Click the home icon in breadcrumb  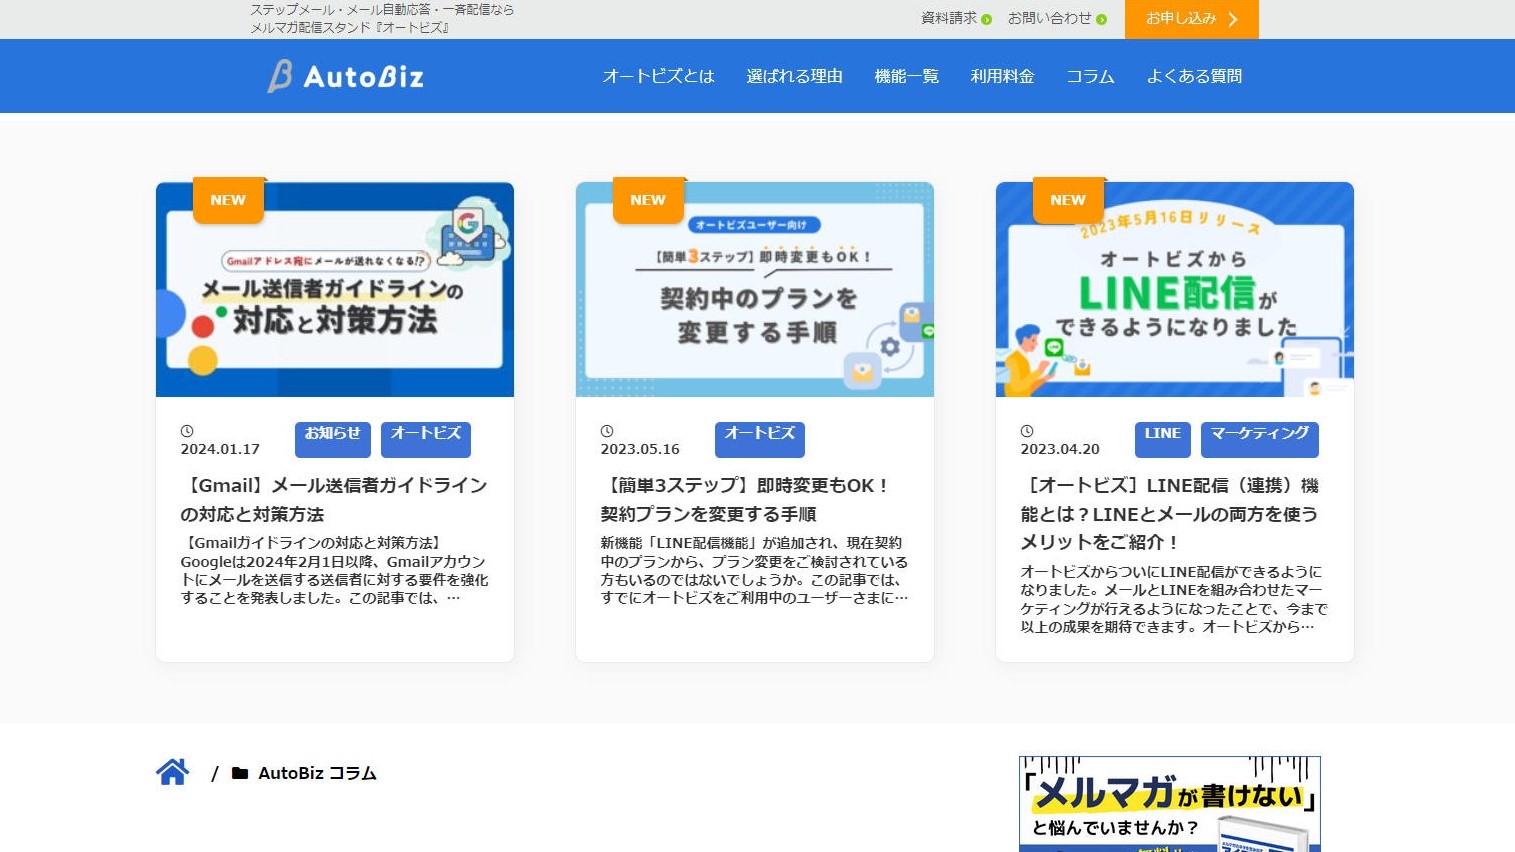click(172, 772)
